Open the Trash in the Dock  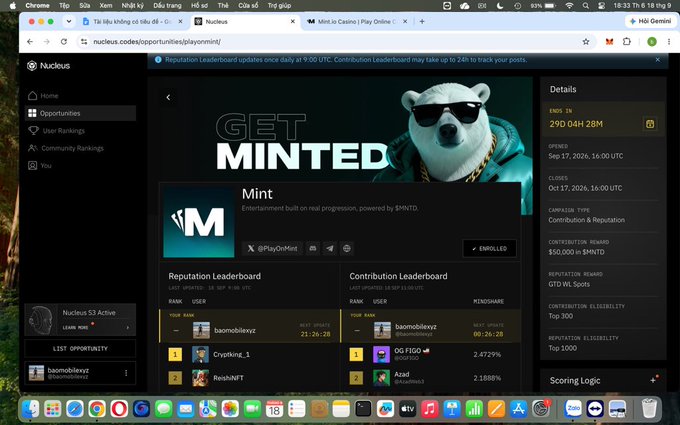pos(649,409)
